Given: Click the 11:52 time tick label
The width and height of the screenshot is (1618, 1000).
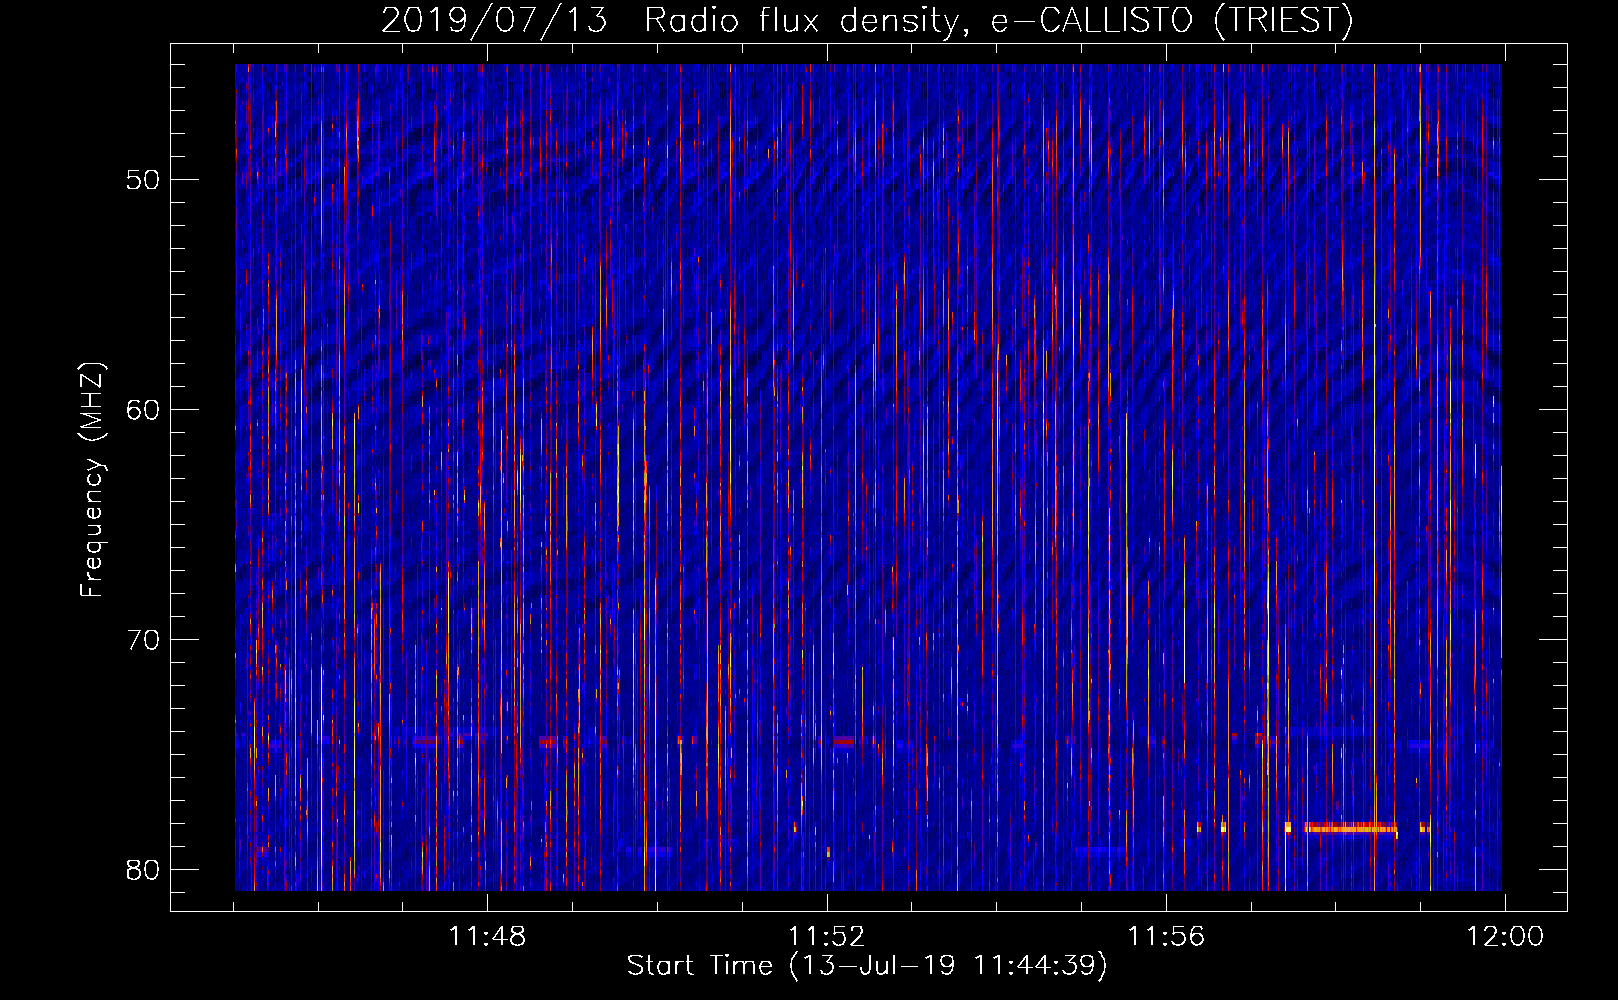Looking at the screenshot, I should (x=827, y=937).
